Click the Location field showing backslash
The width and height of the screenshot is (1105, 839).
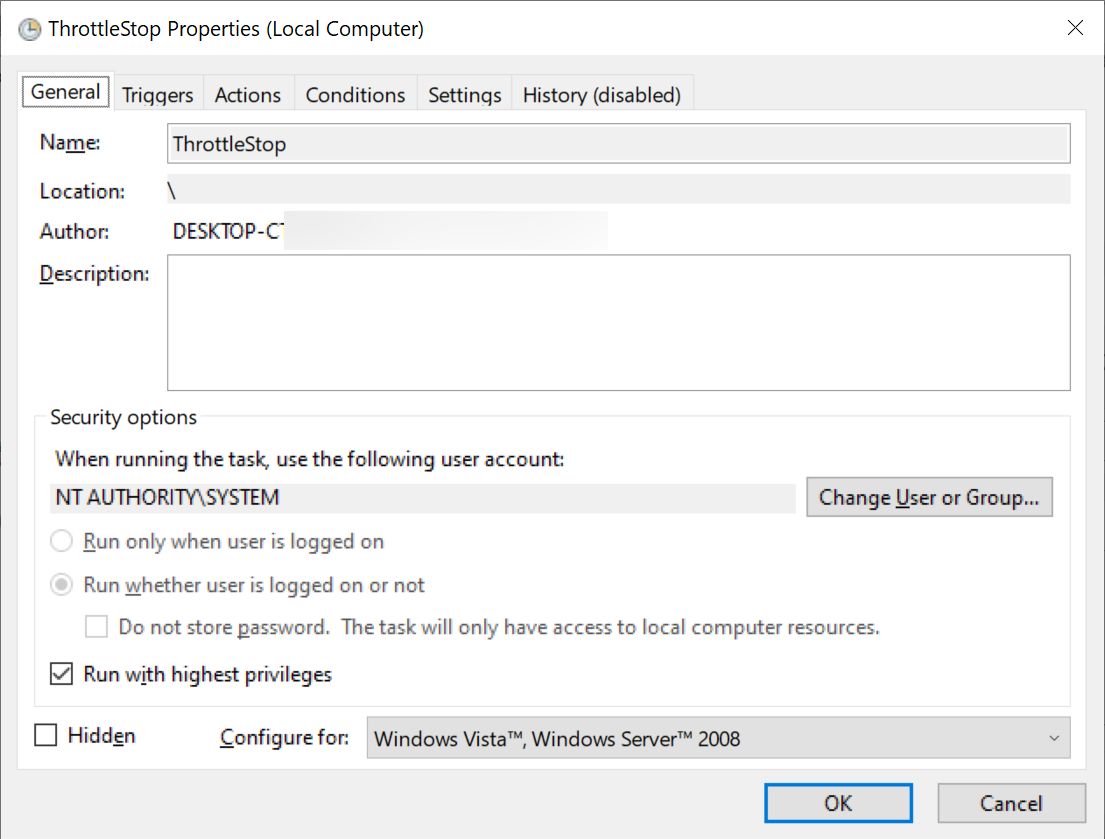tap(619, 189)
